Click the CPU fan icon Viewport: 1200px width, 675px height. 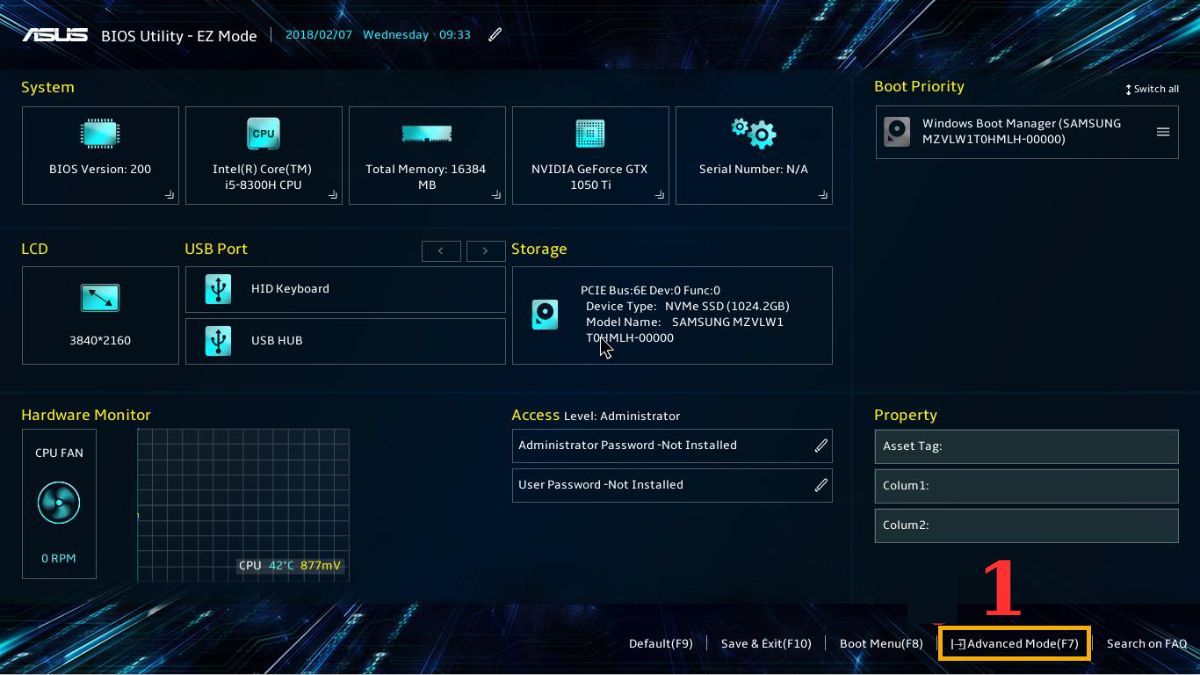point(59,503)
